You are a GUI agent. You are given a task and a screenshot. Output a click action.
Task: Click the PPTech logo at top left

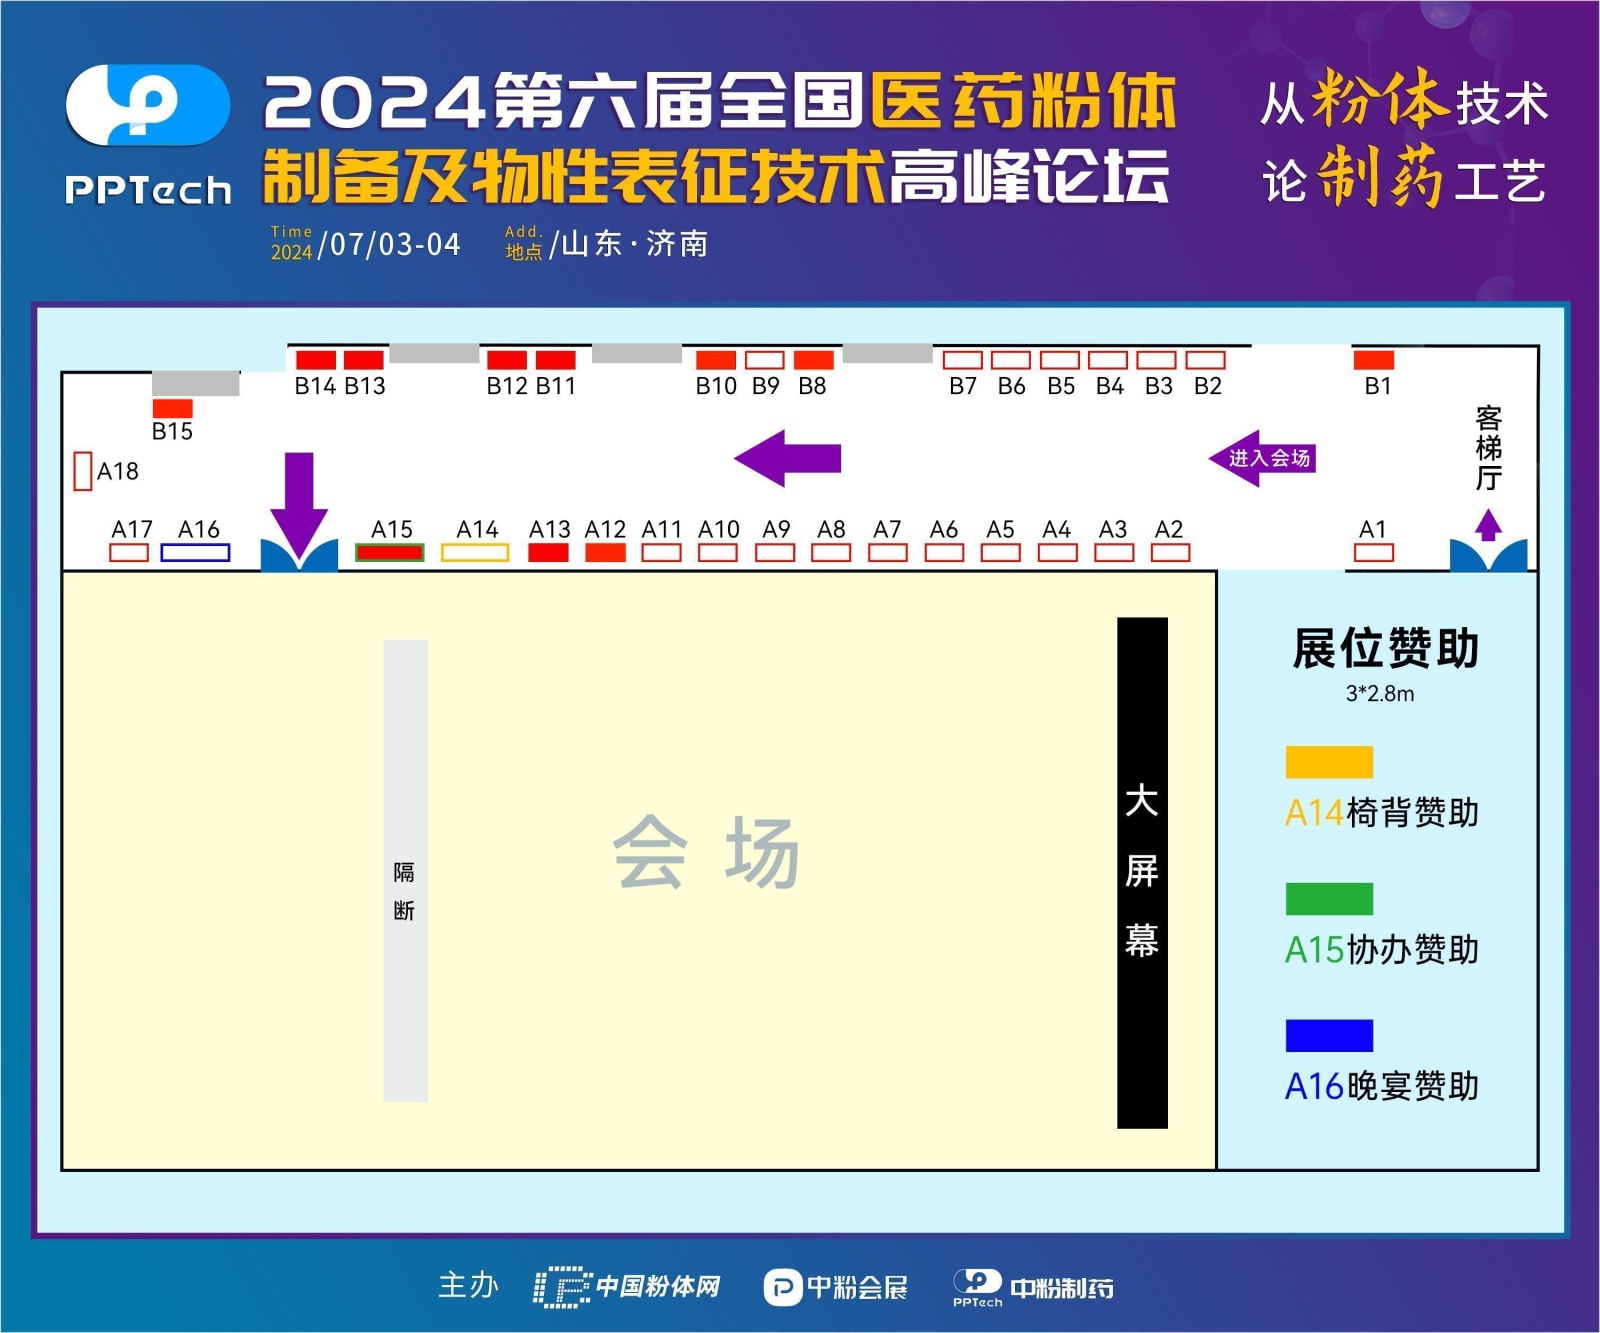(148, 134)
